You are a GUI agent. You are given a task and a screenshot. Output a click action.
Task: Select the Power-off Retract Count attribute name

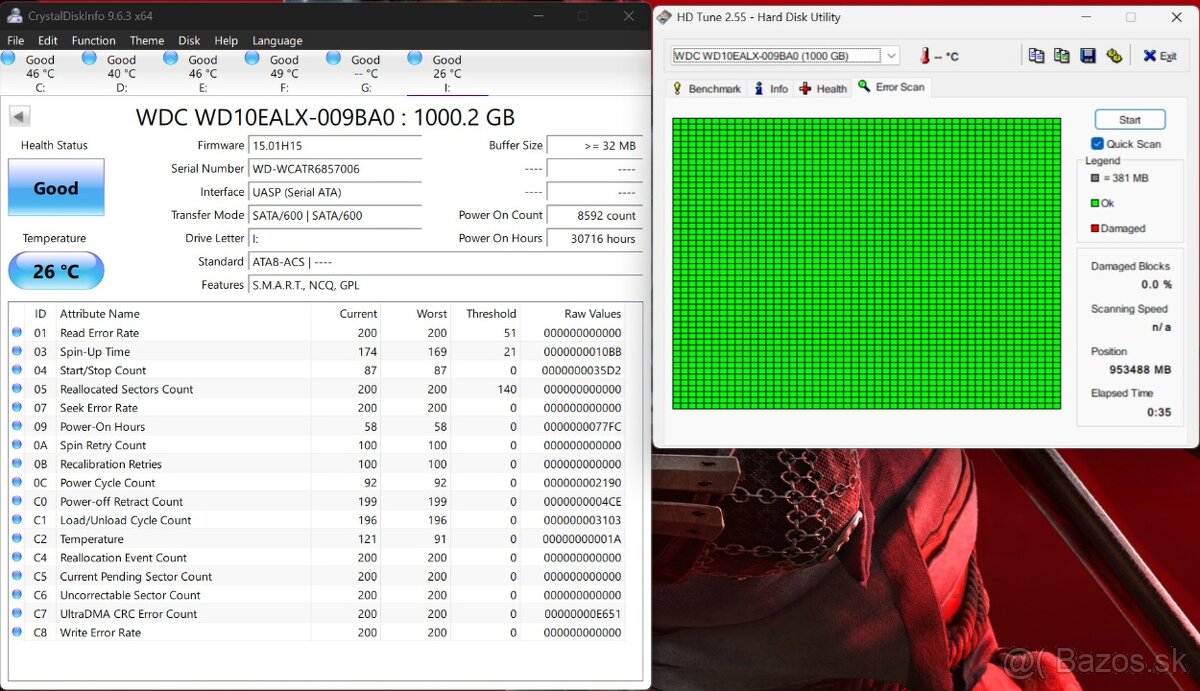(122, 502)
